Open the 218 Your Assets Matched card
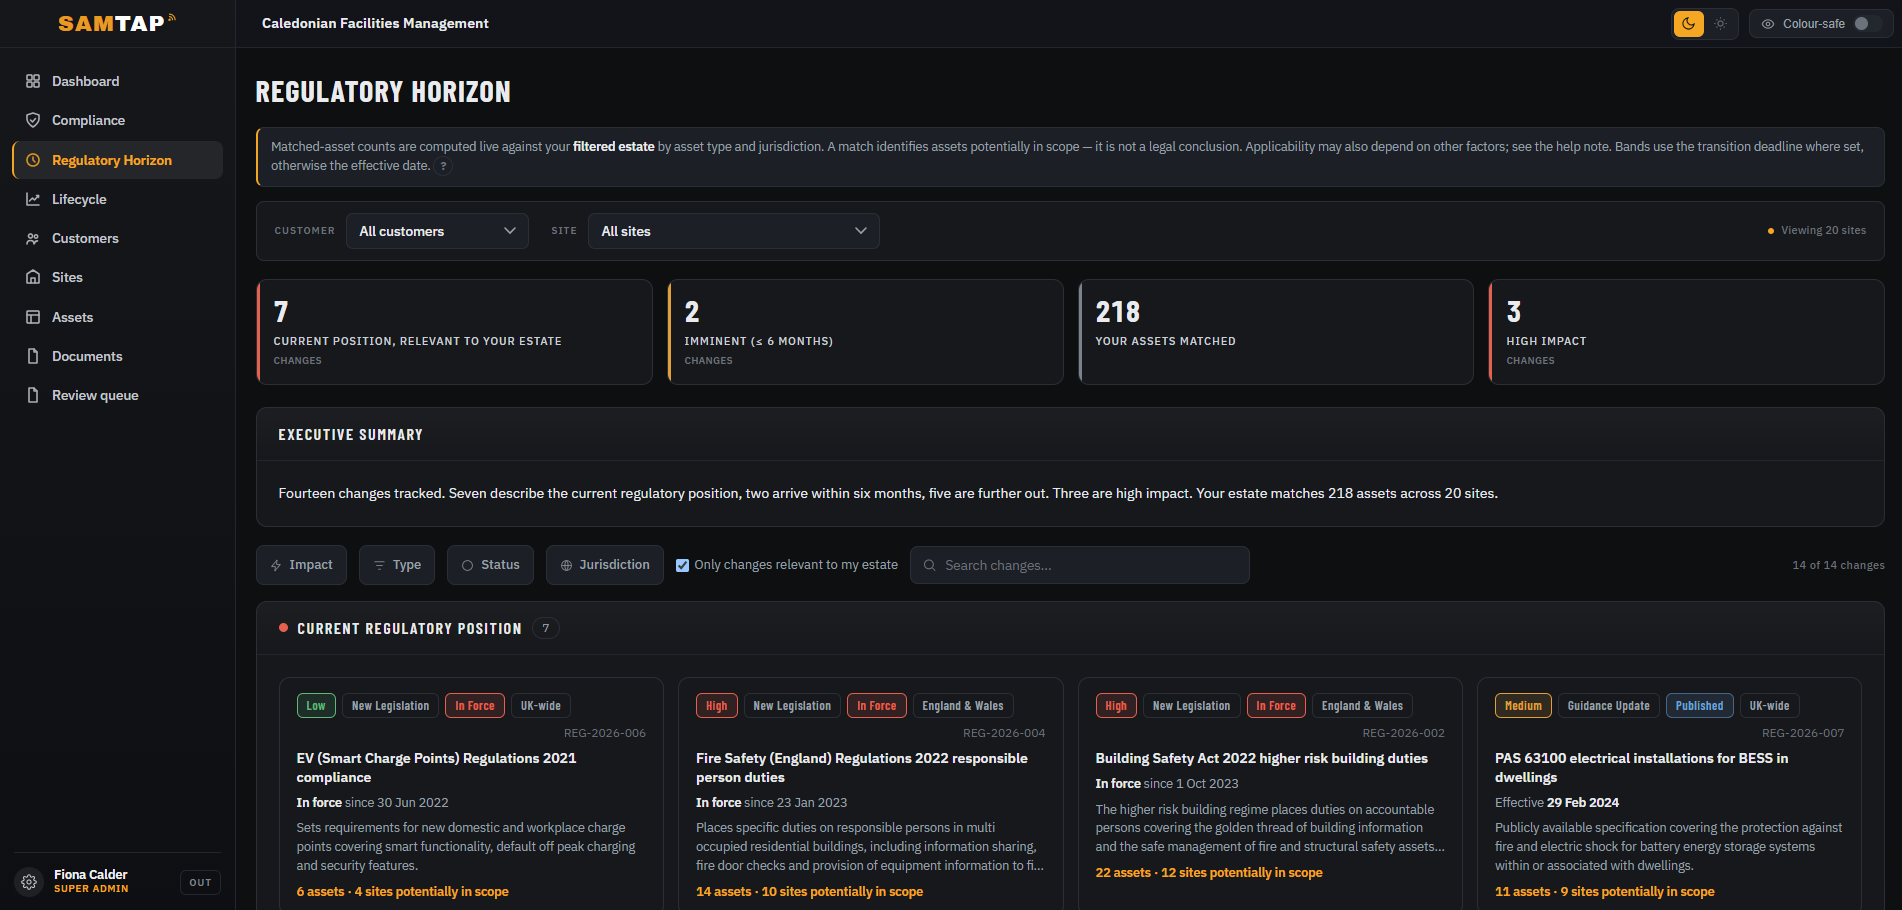 [1276, 332]
